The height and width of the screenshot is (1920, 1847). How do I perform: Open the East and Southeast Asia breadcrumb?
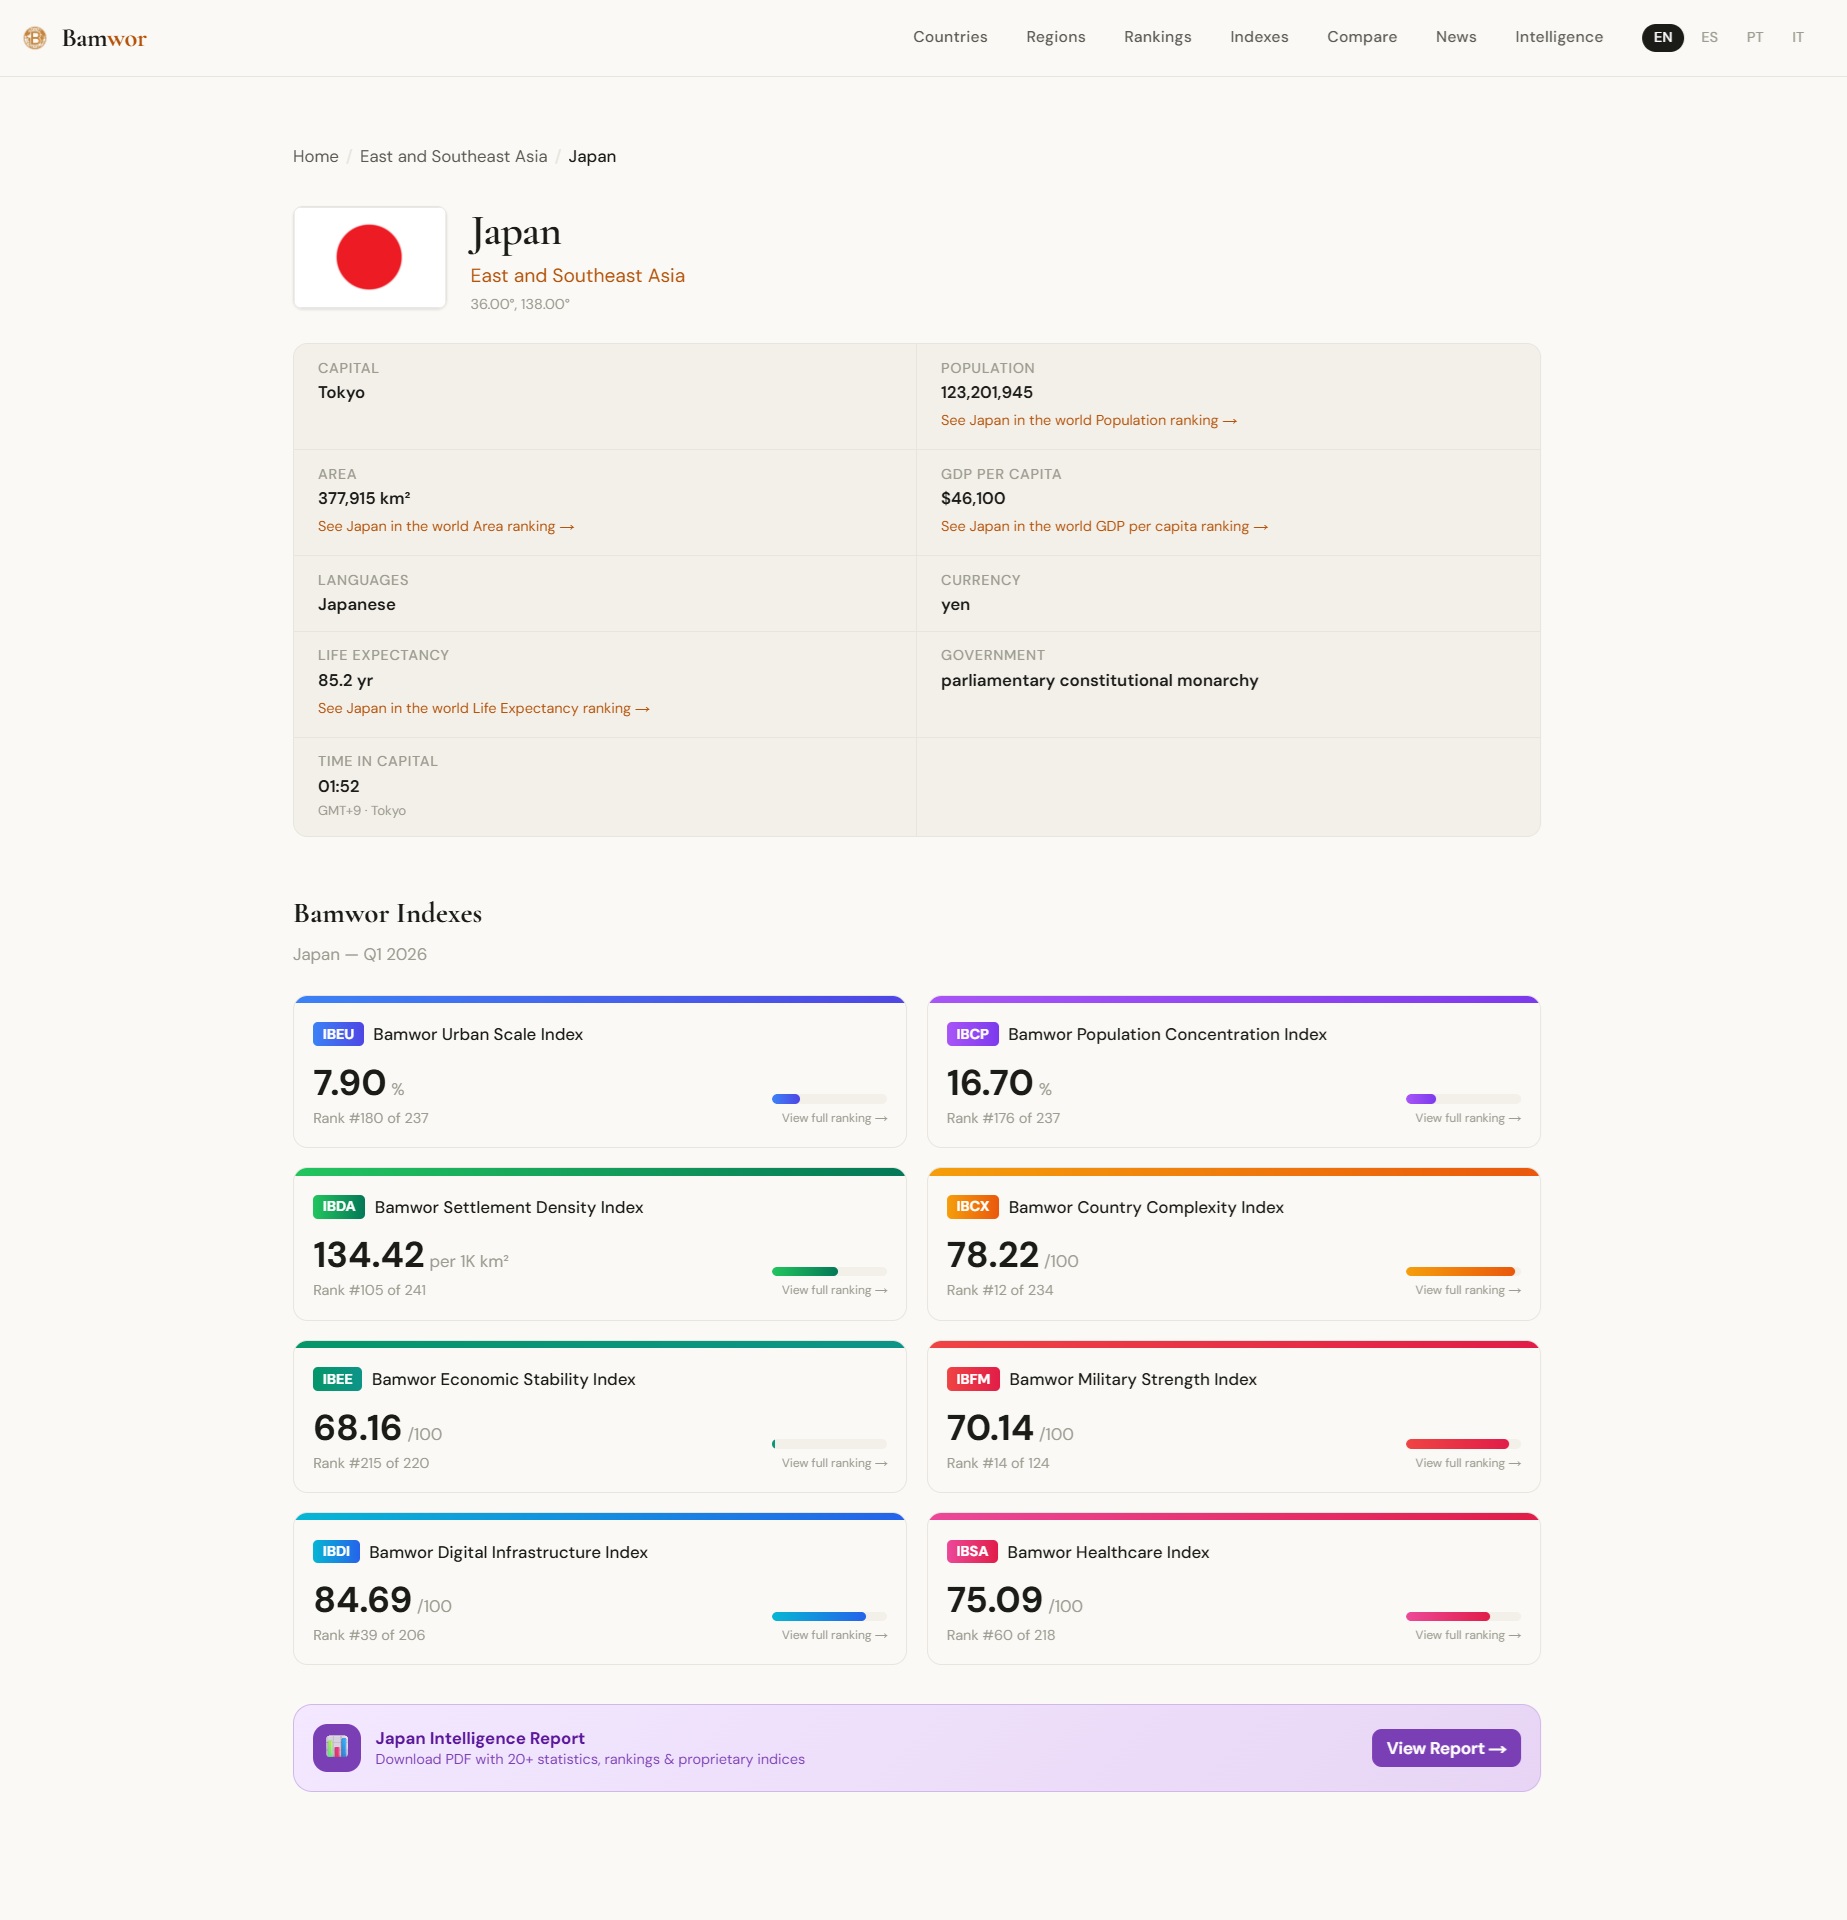coord(452,156)
